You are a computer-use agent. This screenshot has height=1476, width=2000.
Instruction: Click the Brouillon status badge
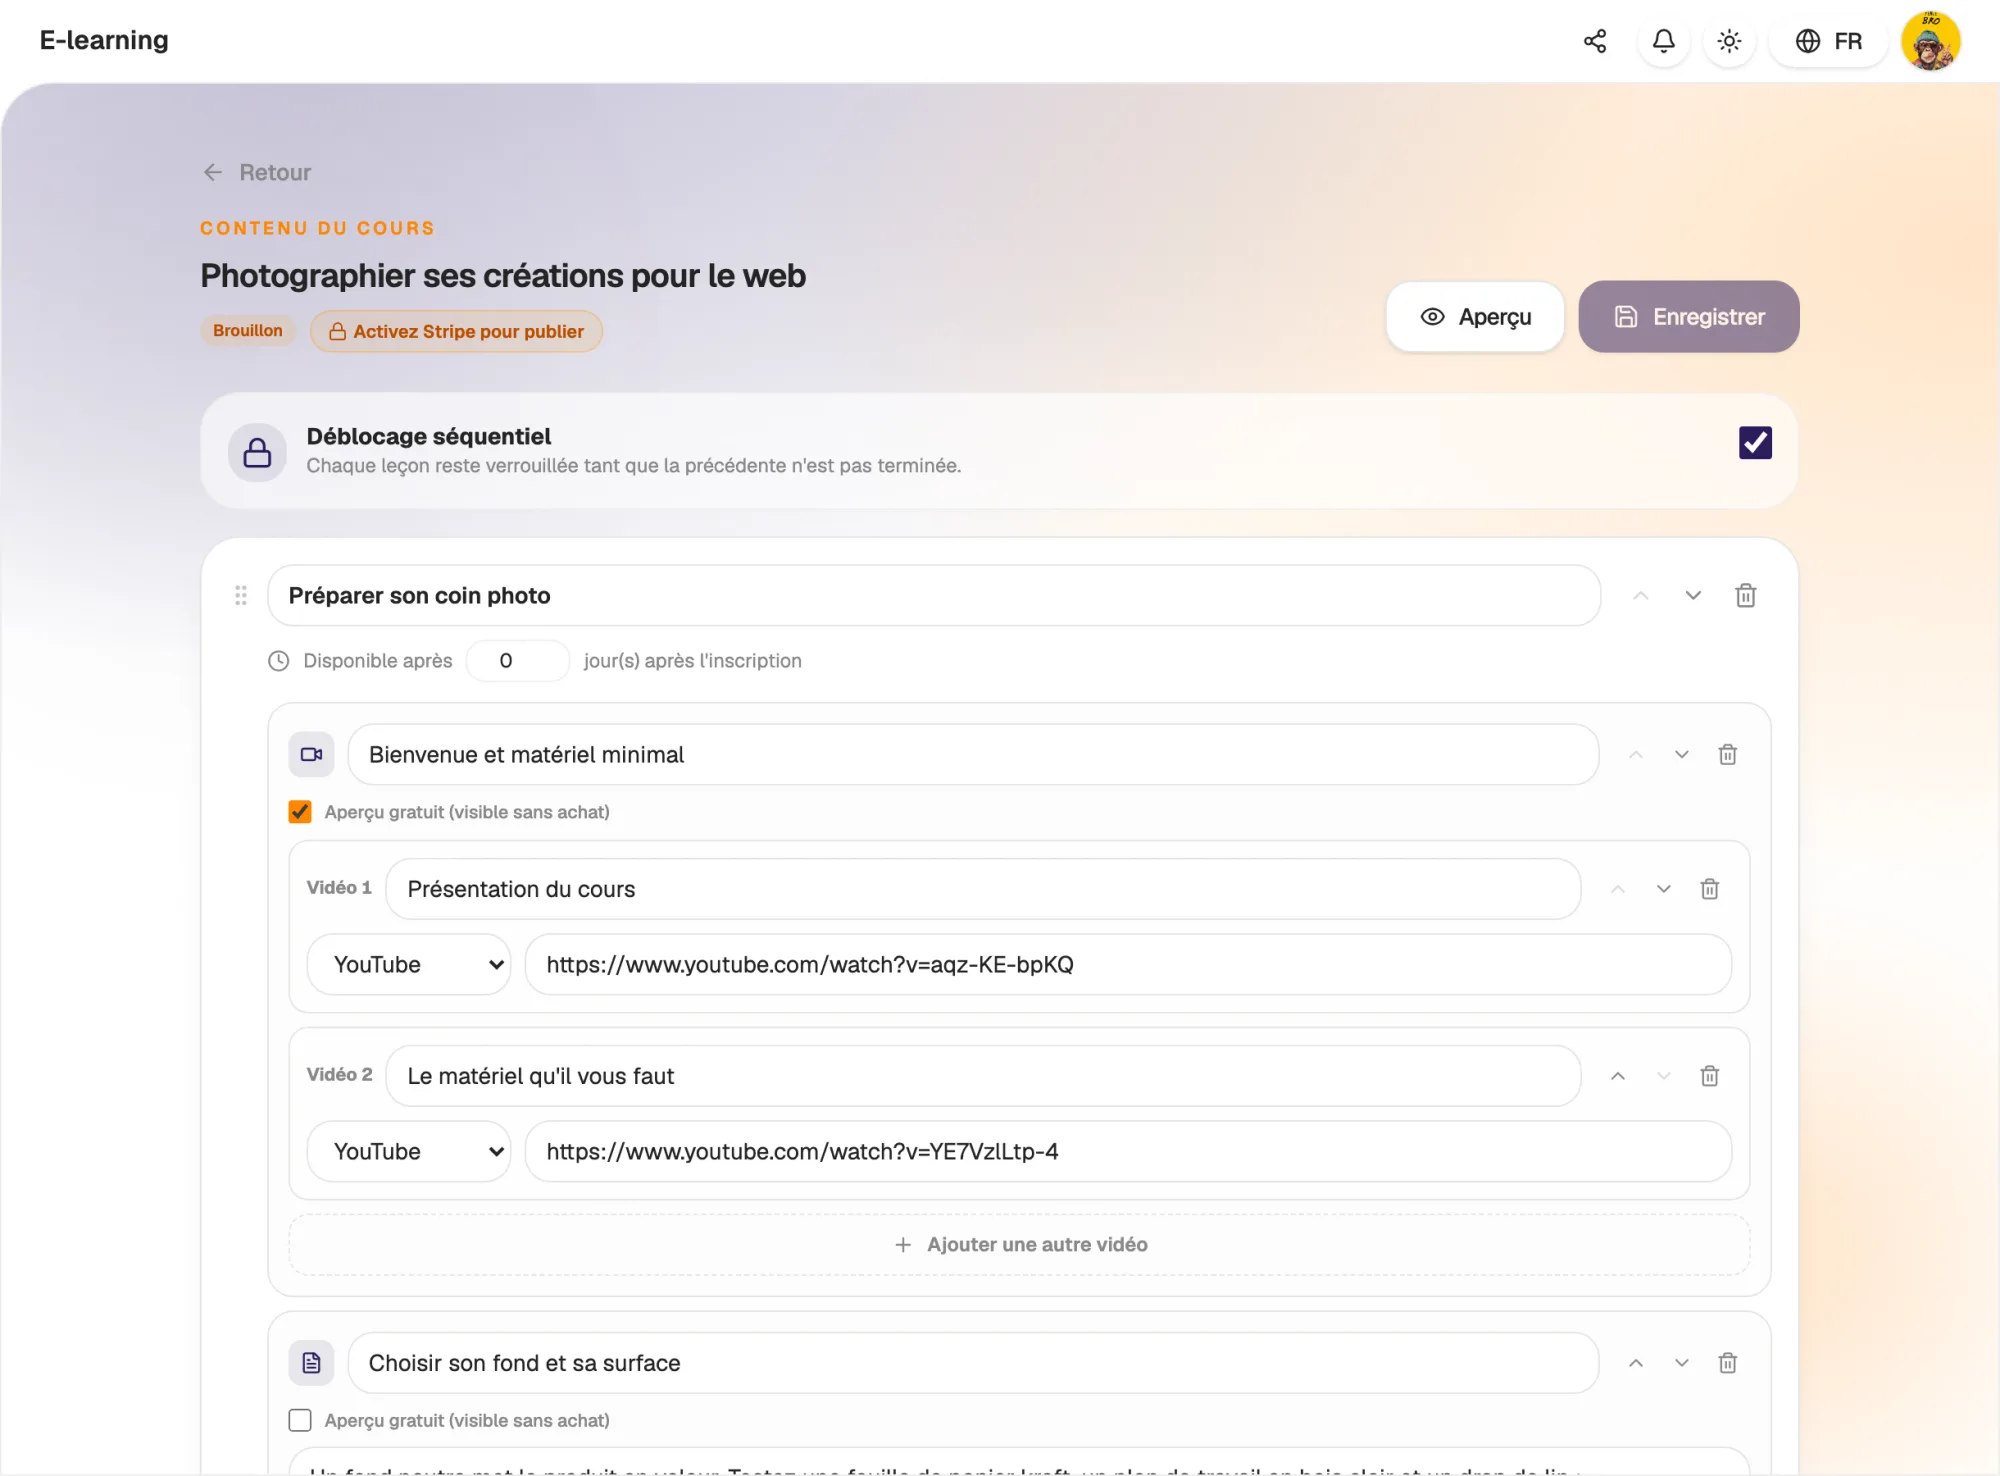(x=248, y=330)
